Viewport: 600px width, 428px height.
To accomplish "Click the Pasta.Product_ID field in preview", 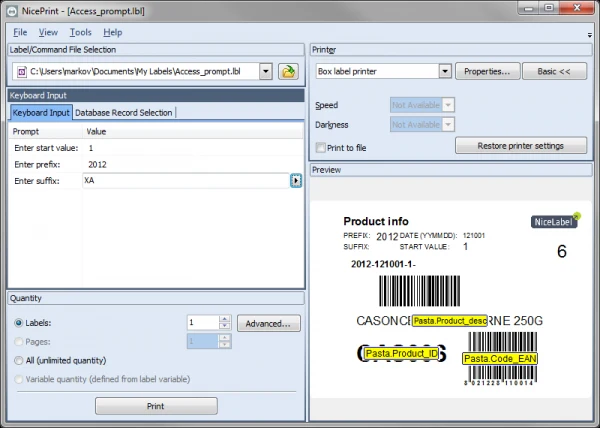I will 402,353.
